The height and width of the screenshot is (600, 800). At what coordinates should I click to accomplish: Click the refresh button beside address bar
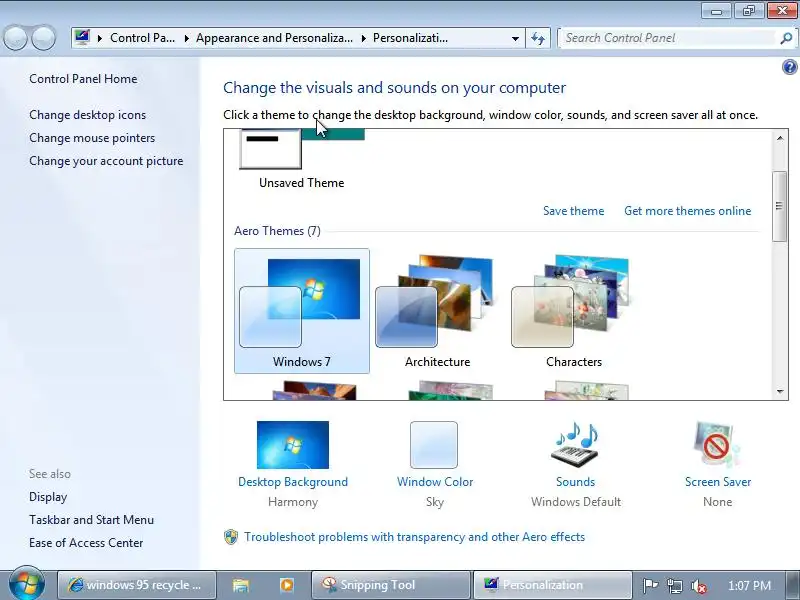click(538, 38)
